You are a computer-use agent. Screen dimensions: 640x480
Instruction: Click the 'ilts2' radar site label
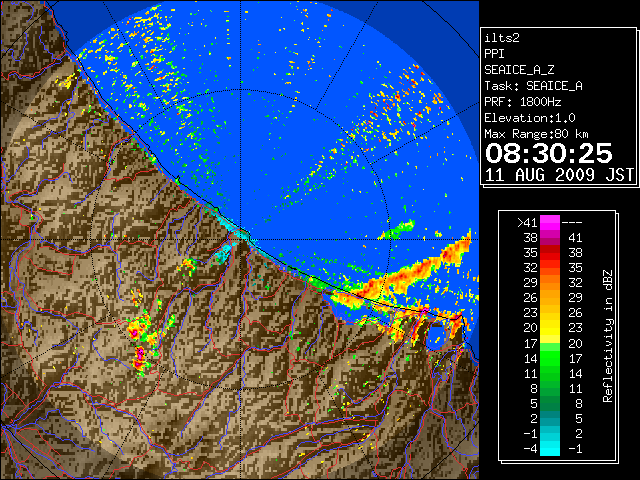tap(502, 38)
